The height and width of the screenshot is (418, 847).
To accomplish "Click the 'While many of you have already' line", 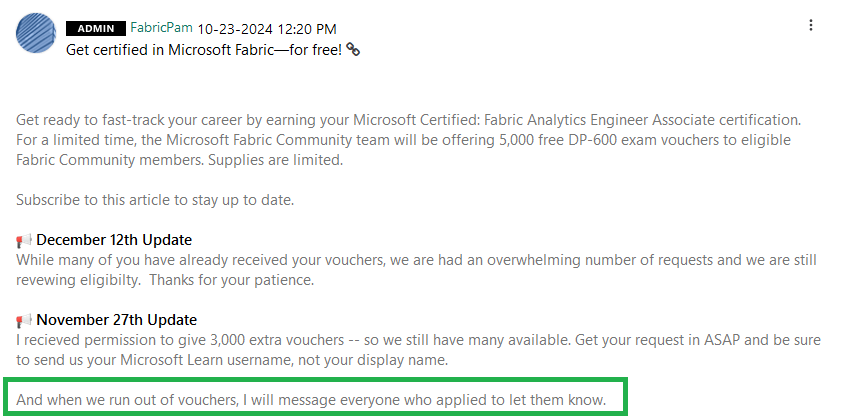I will [x=416, y=260].
